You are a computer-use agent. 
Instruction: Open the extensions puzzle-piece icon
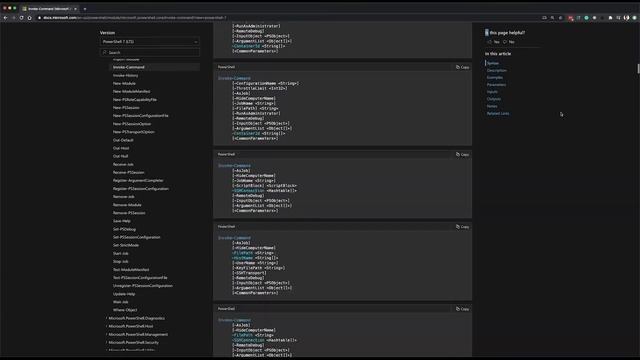tap(610, 18)
